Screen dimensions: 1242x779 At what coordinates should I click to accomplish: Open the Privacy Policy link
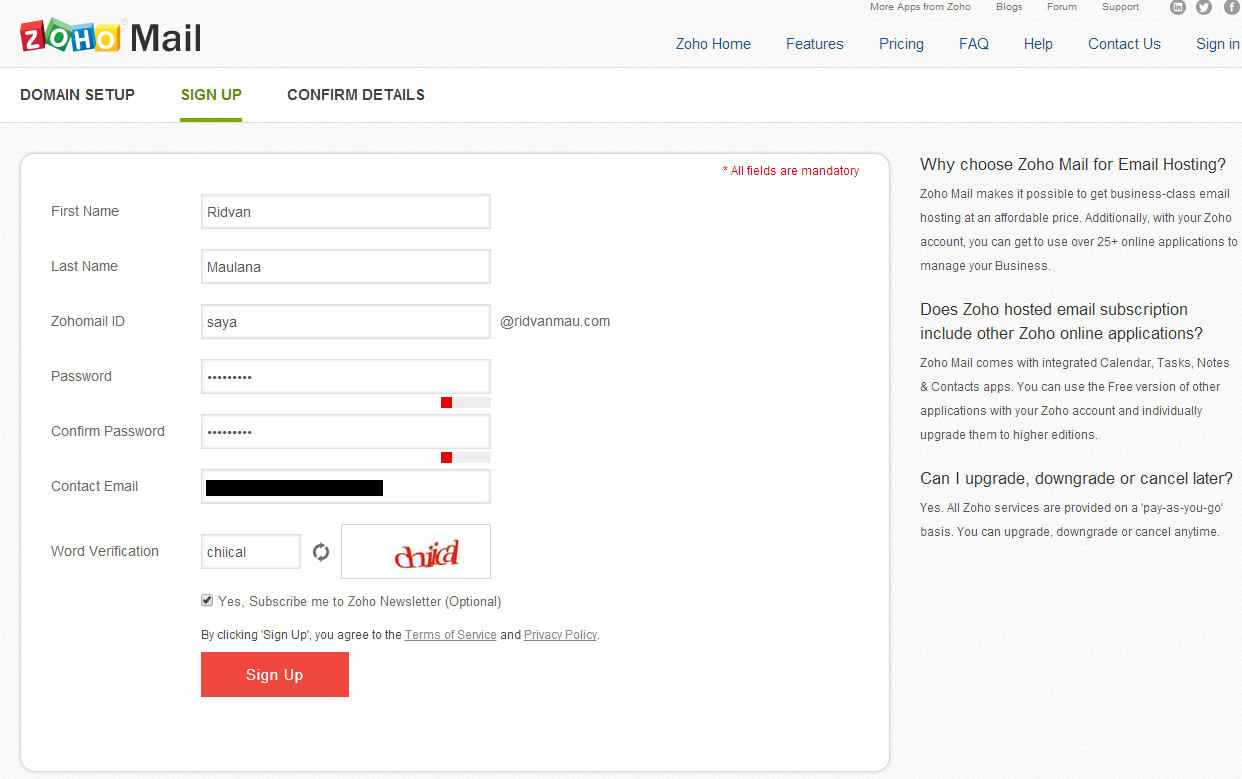point(560,635)
